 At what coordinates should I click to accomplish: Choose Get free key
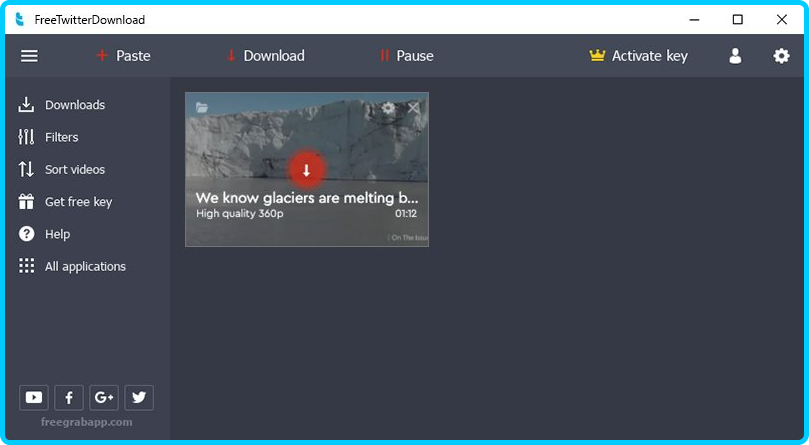click(65, 202)
